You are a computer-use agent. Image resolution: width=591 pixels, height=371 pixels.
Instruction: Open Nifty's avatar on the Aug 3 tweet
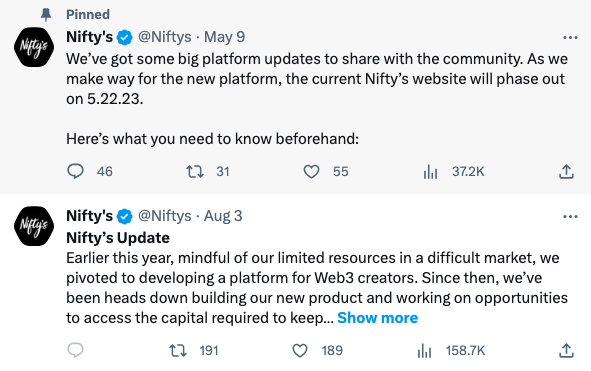(34, 226)
